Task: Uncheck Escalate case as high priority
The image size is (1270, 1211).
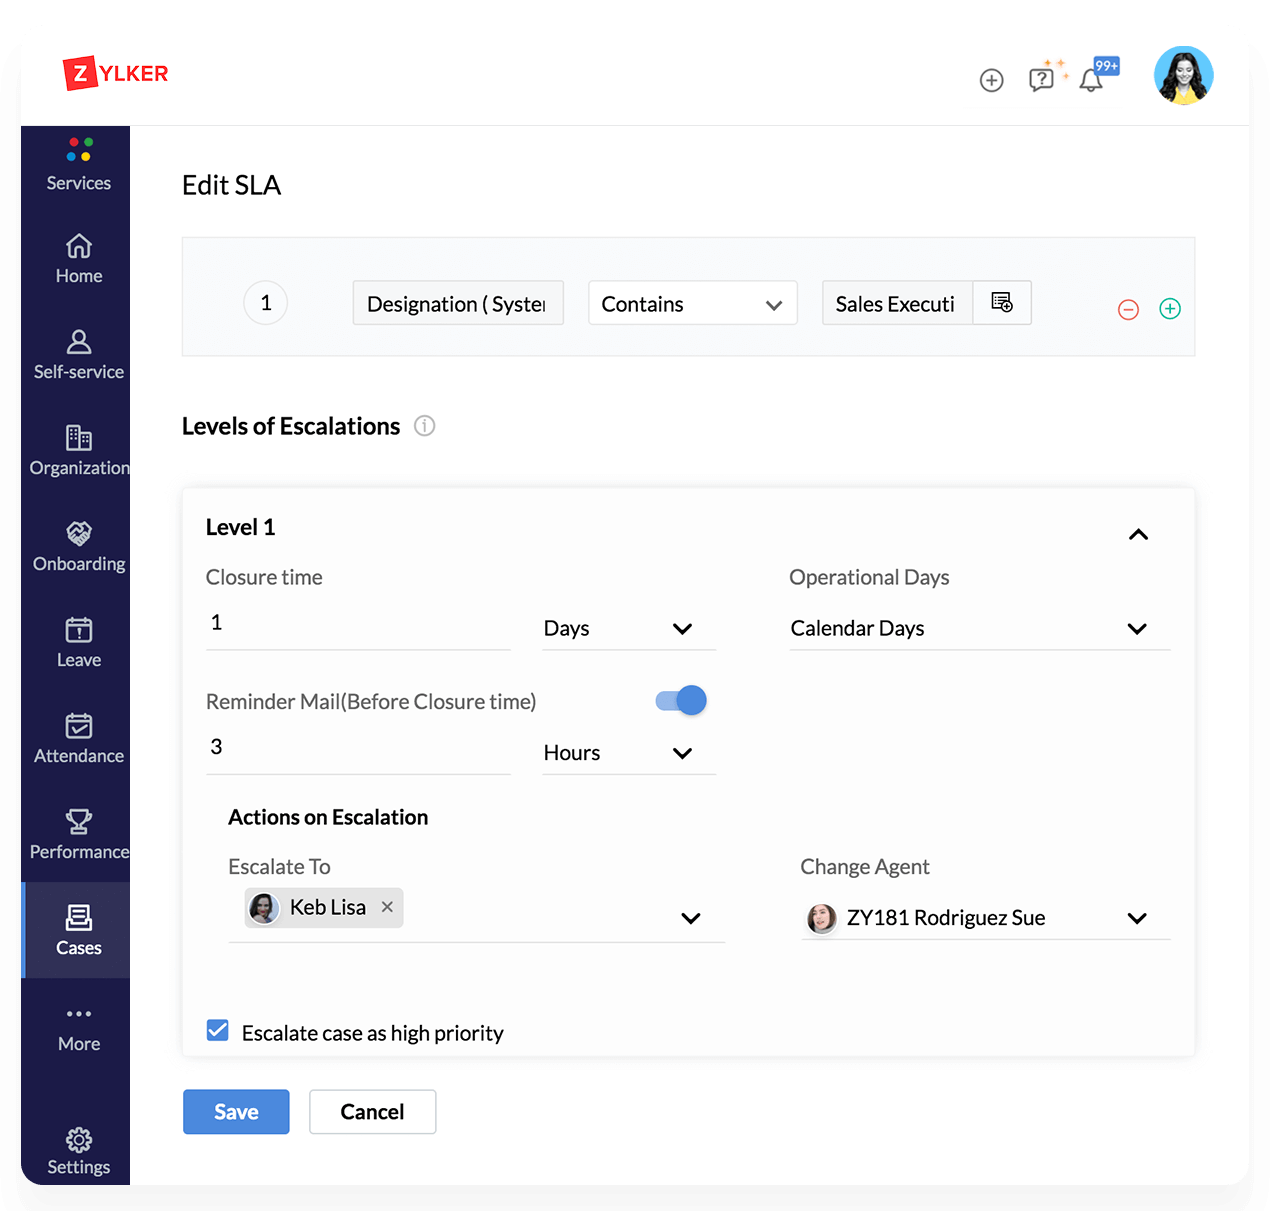Action: point(218,1031)
